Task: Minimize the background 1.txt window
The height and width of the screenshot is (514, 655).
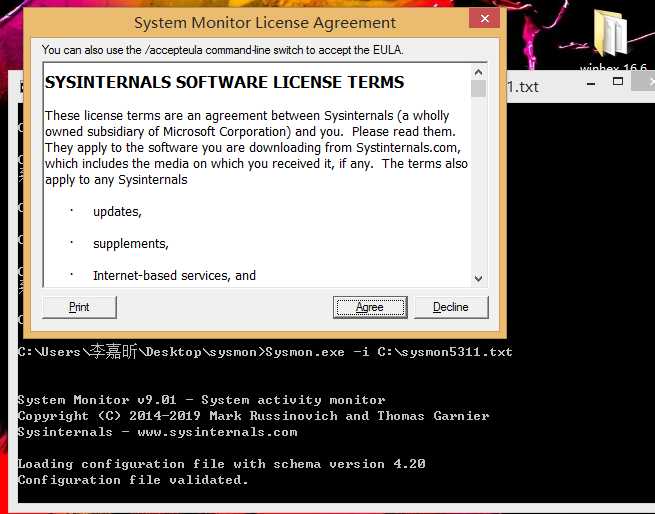Action: 591,84
